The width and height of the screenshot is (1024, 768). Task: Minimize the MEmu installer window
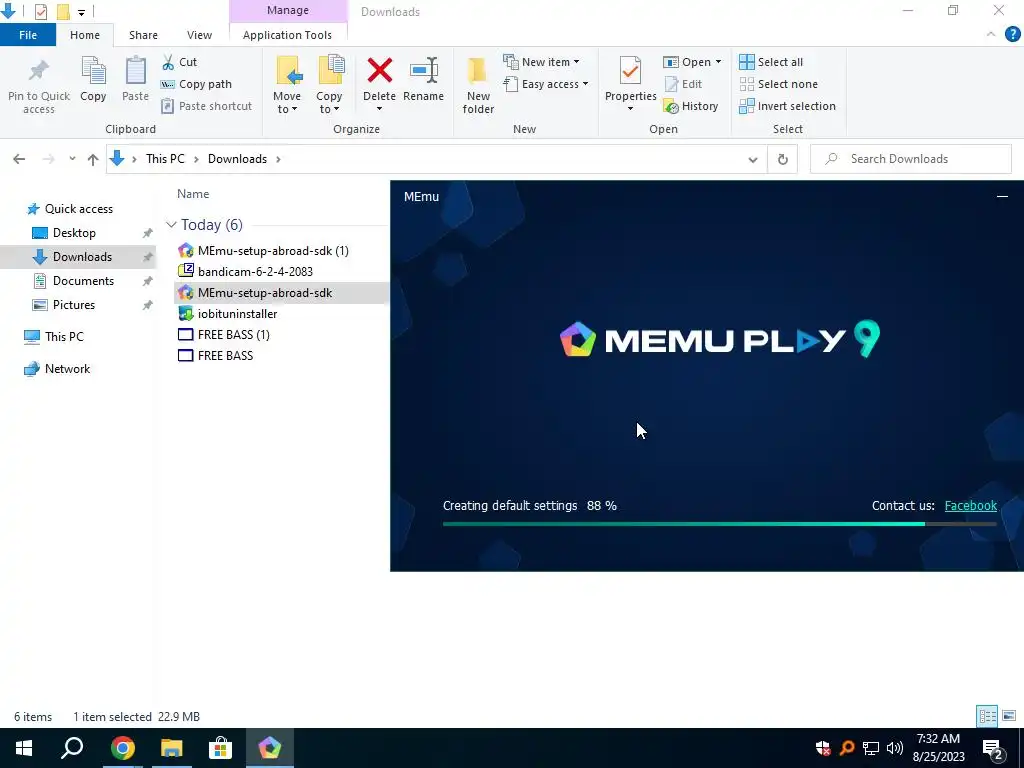tap(1002, 197)
